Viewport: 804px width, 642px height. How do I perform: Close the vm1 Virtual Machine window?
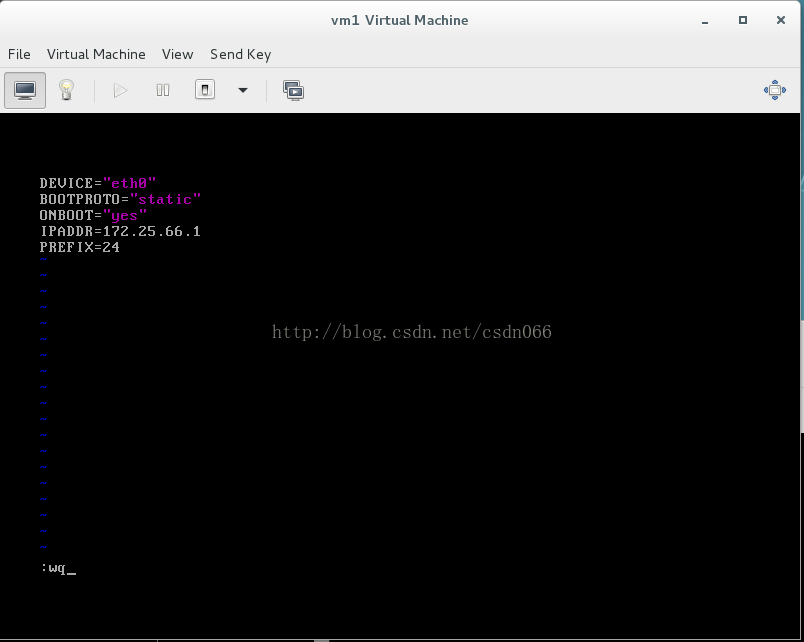point(780,20)
